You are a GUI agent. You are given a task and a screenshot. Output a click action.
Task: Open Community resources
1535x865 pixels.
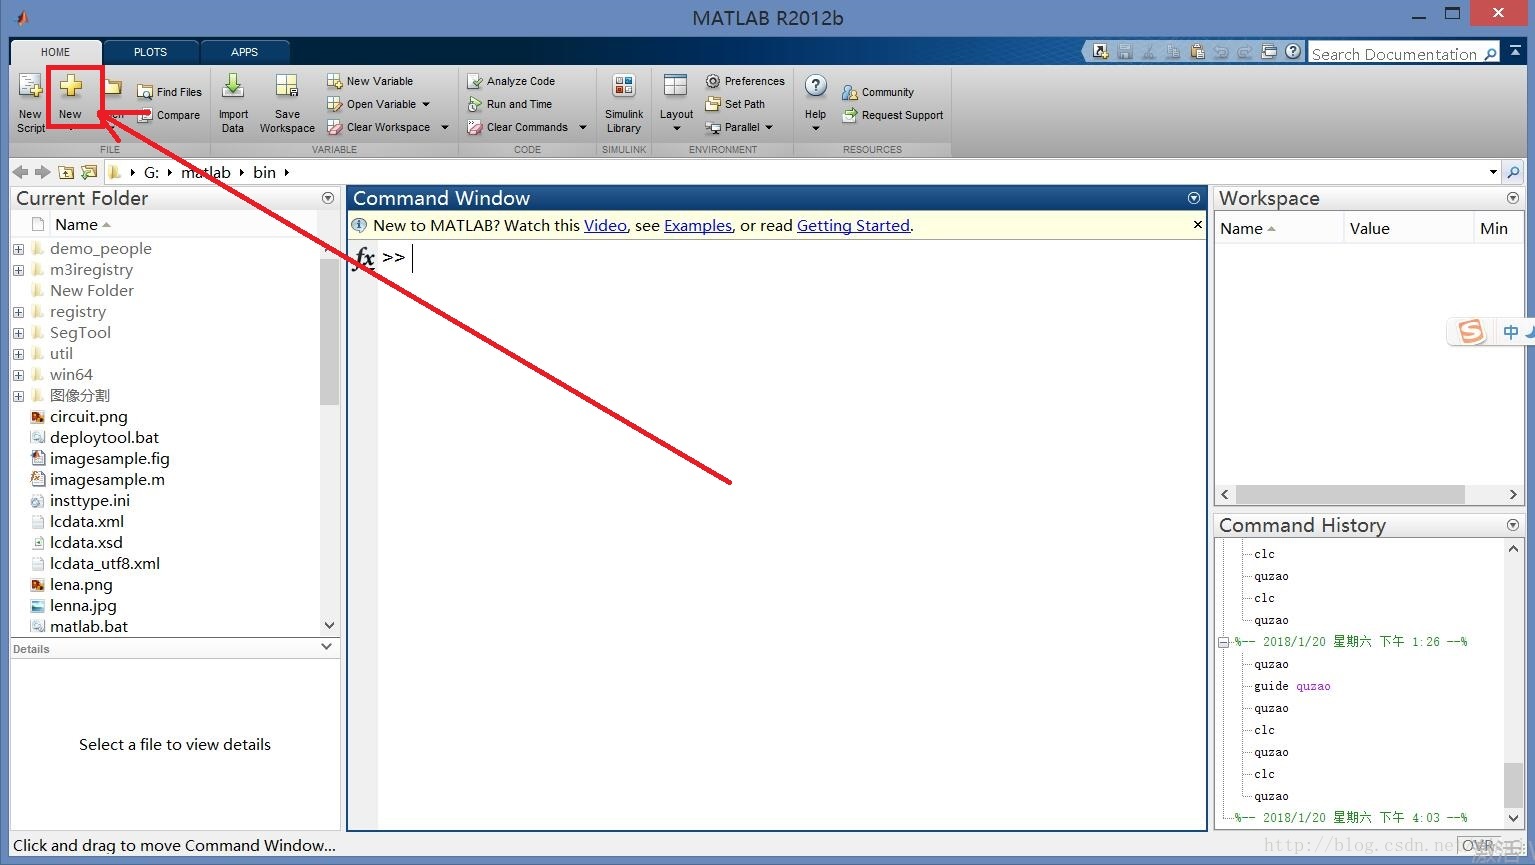click(878, 92)
